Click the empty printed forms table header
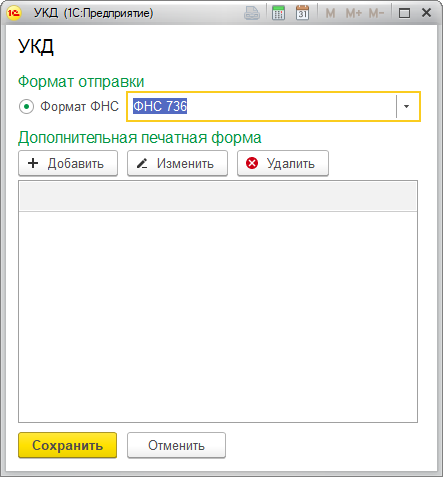The width and height of the screenshot is (443, 477). 218,196
